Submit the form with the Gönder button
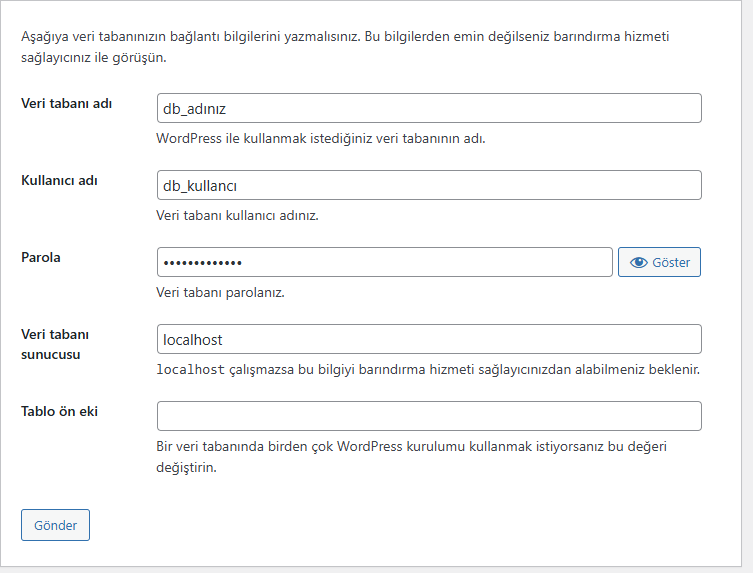The width and height of the screenshot is (753, 573). point(55,525)
